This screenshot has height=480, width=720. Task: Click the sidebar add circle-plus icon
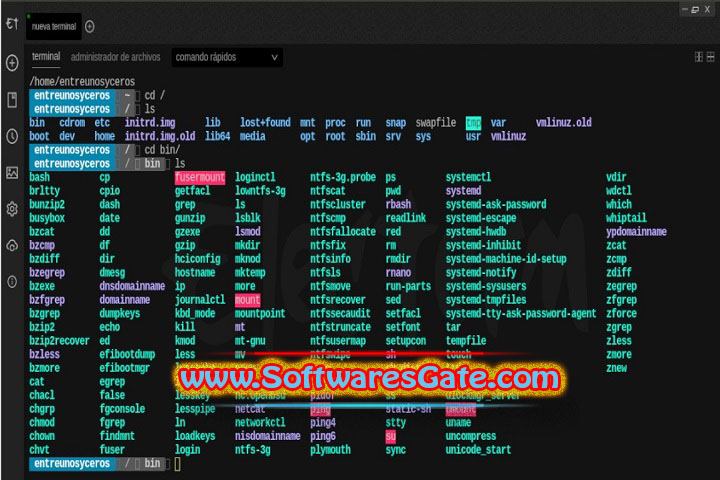[12, 63]
